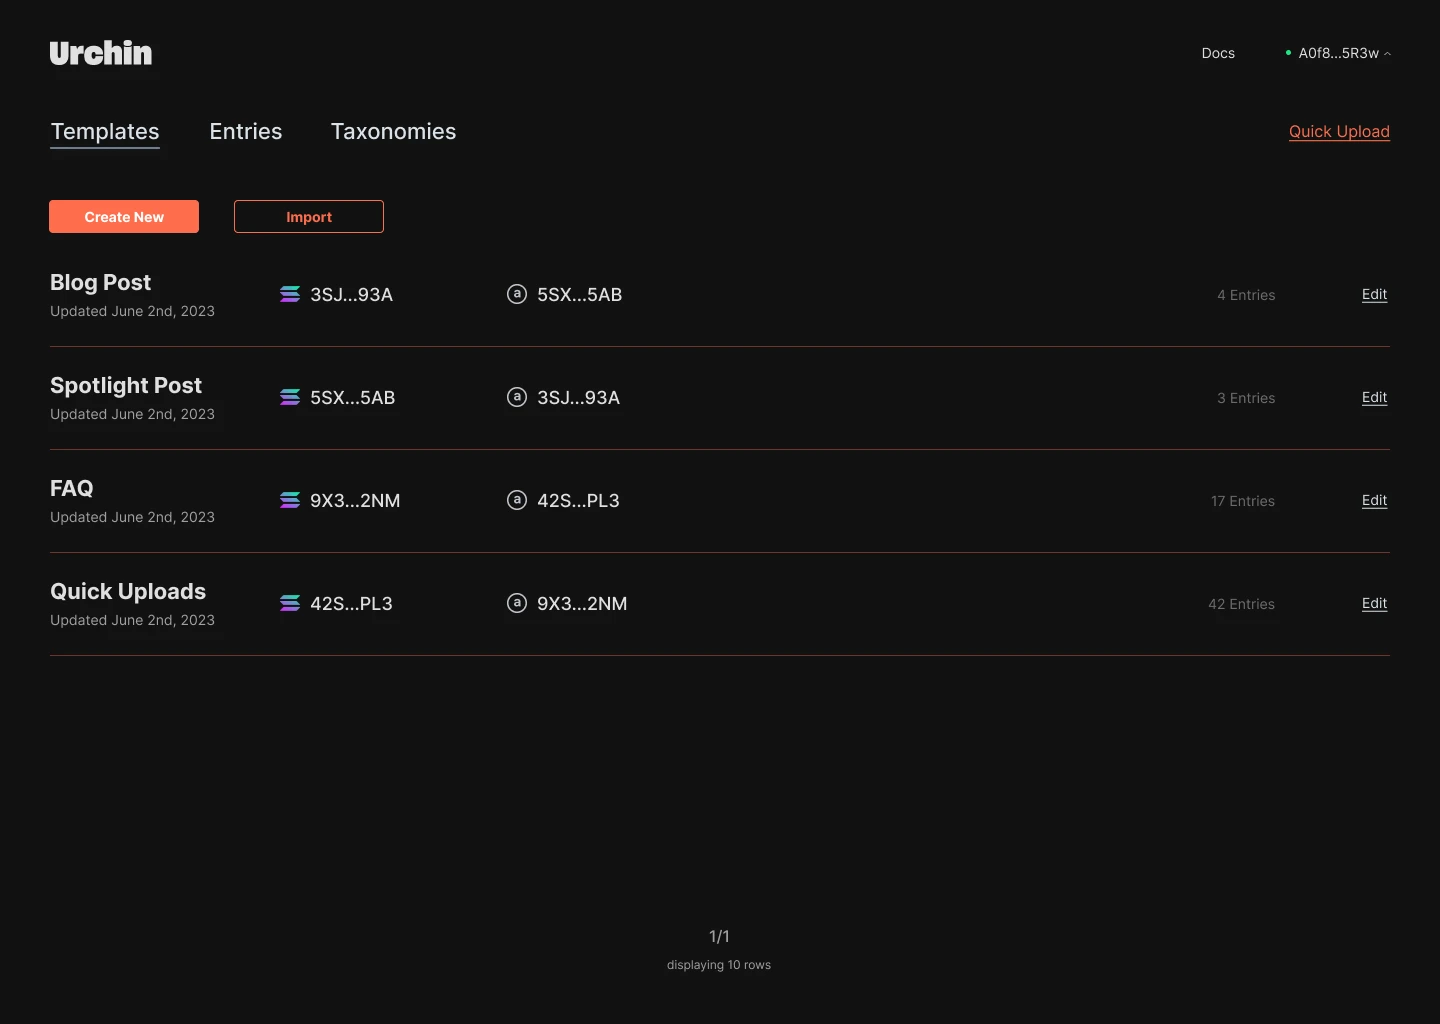Expand the A0f8...5R3w wallet dropdown
The width and height of the screenshot is (1440, 1024).
click(1338, 53)
